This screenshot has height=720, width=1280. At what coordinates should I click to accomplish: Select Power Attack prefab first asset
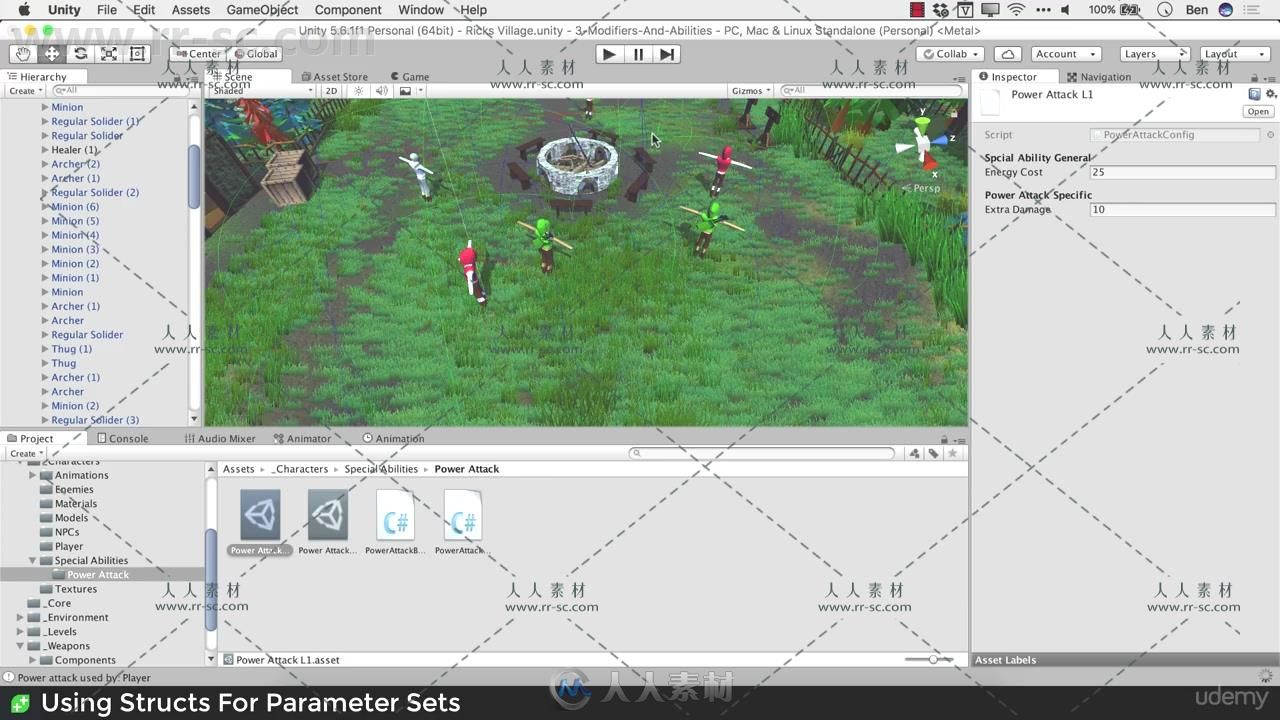260,521
